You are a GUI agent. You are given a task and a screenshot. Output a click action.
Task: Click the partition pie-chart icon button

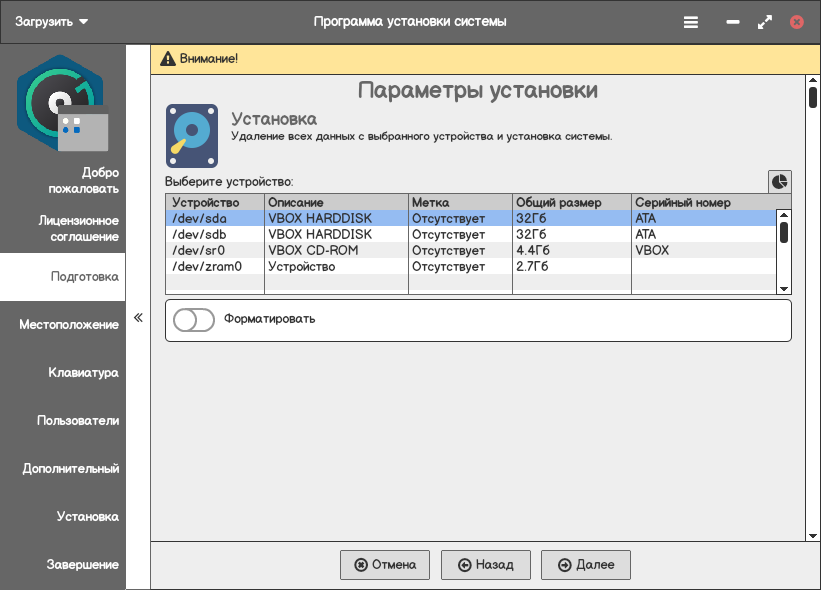780,182
